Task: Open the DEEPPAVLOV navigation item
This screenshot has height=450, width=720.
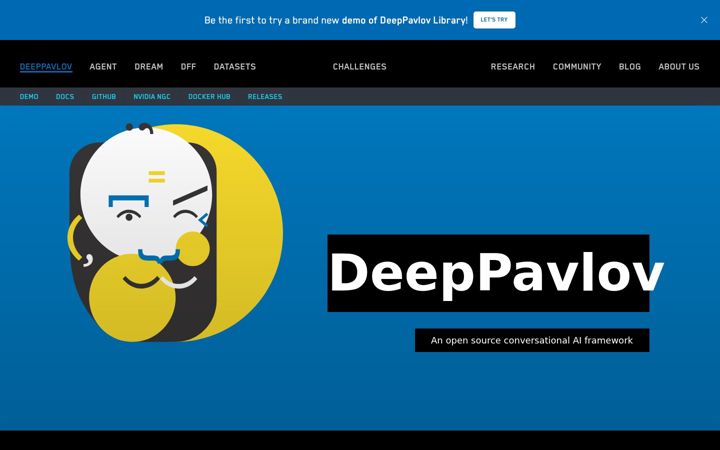Action: coord(46,67)
